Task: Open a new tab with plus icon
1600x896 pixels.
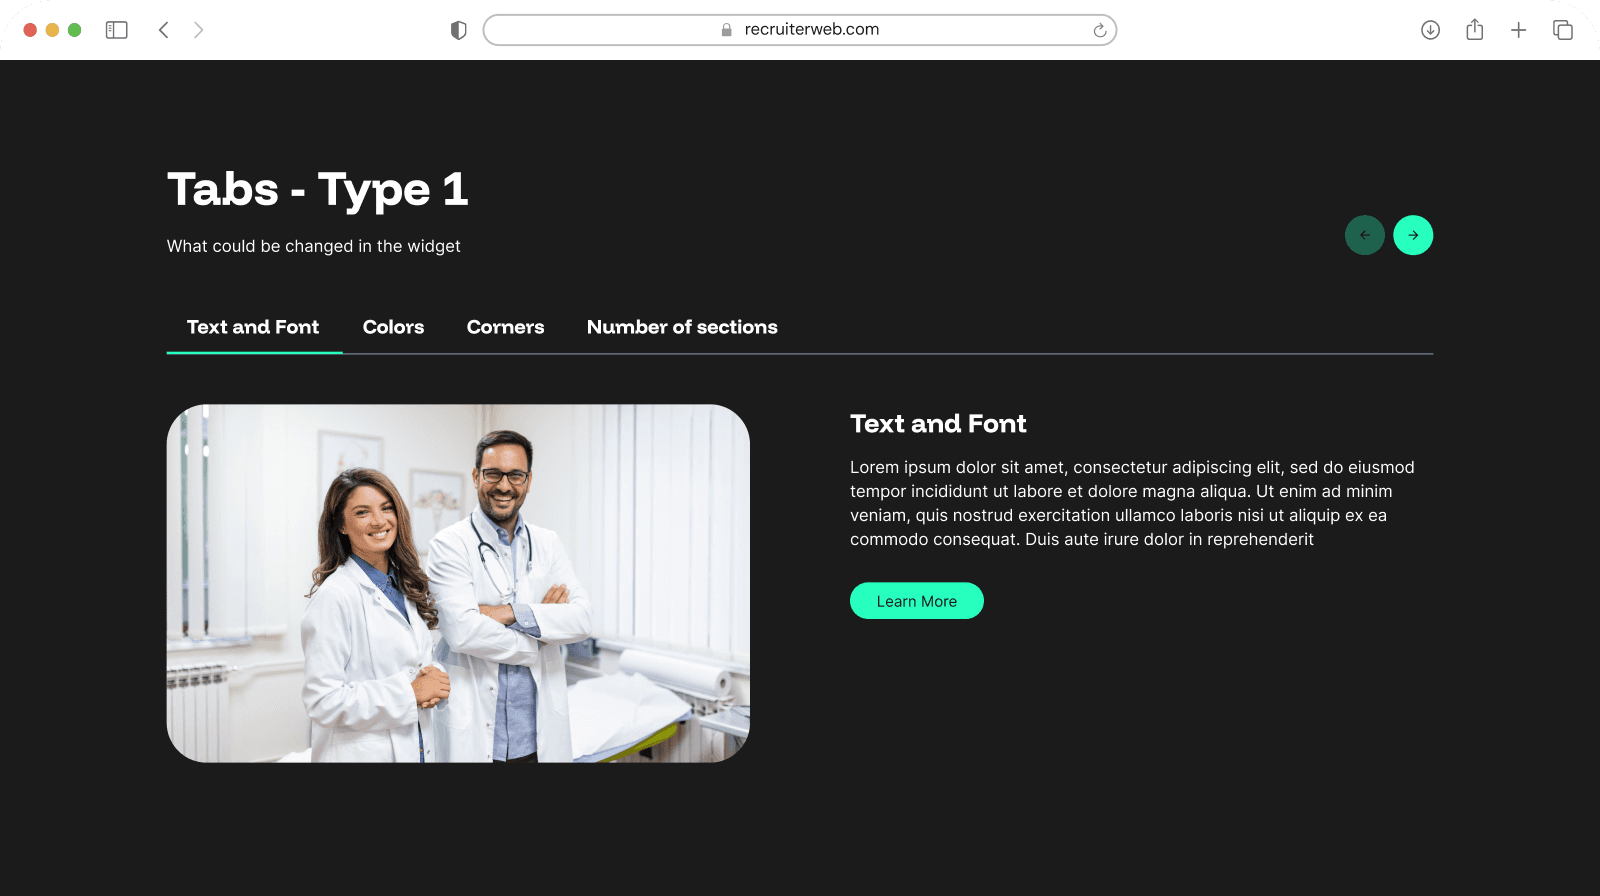Action: click(1518, 30)
